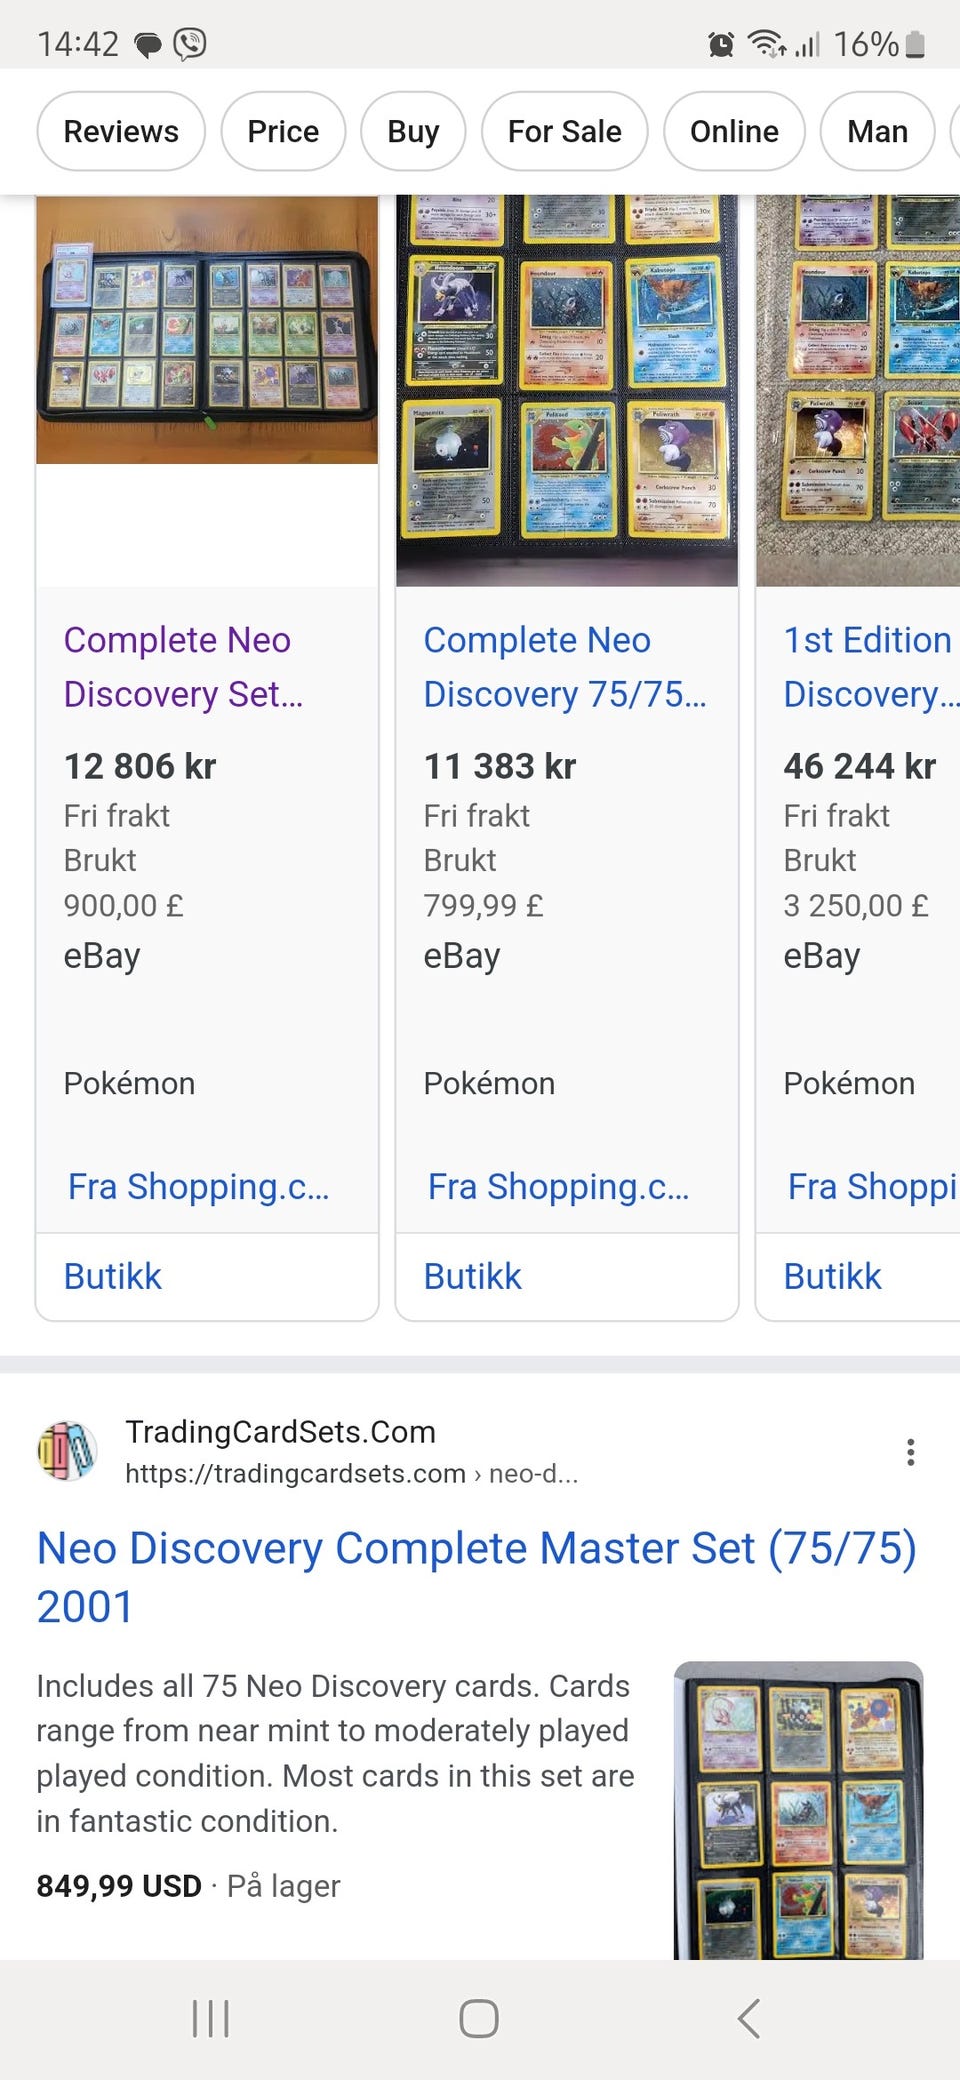Tap the TradingCardSets.Com site favicon

point(67,1451)
